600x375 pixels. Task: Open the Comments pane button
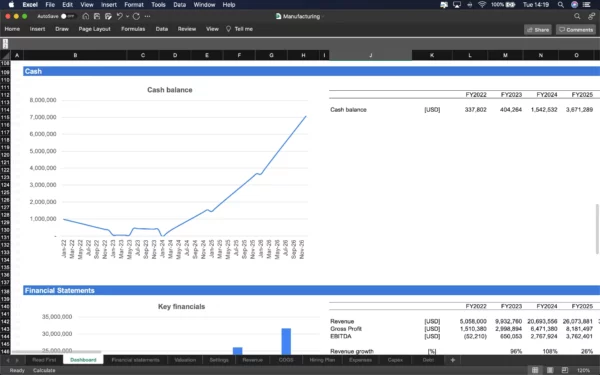(576, 30)
